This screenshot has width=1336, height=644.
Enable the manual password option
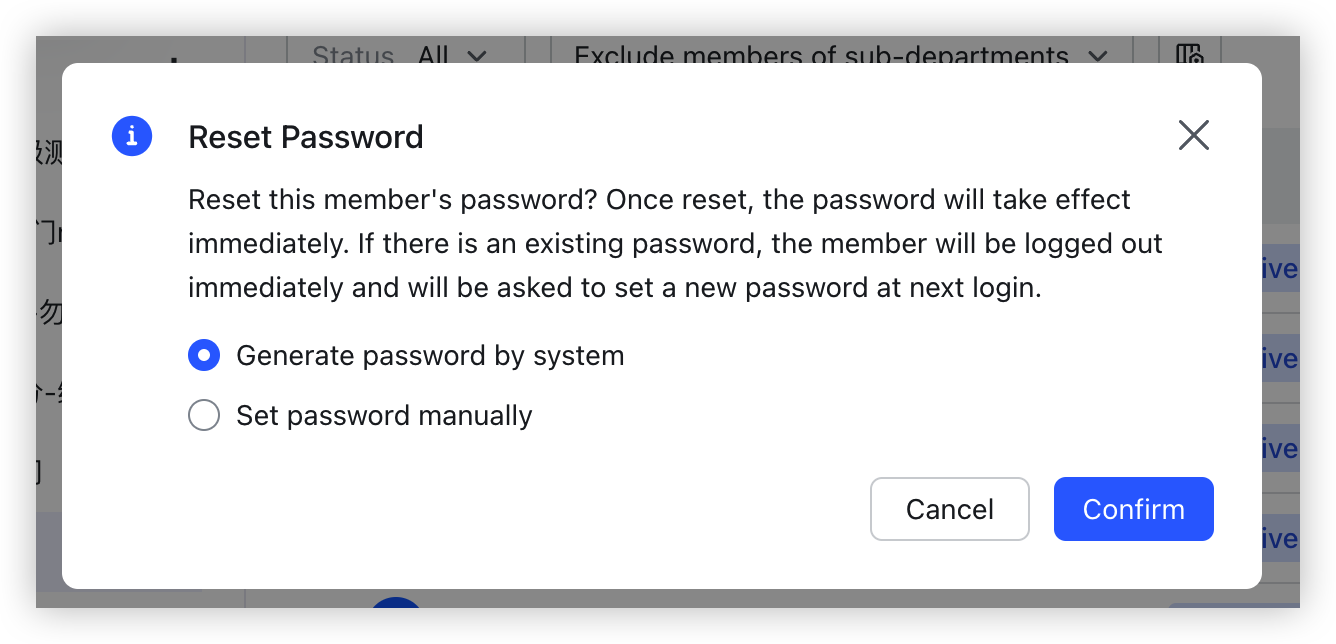pyautogui.click(x=203, y=415)
